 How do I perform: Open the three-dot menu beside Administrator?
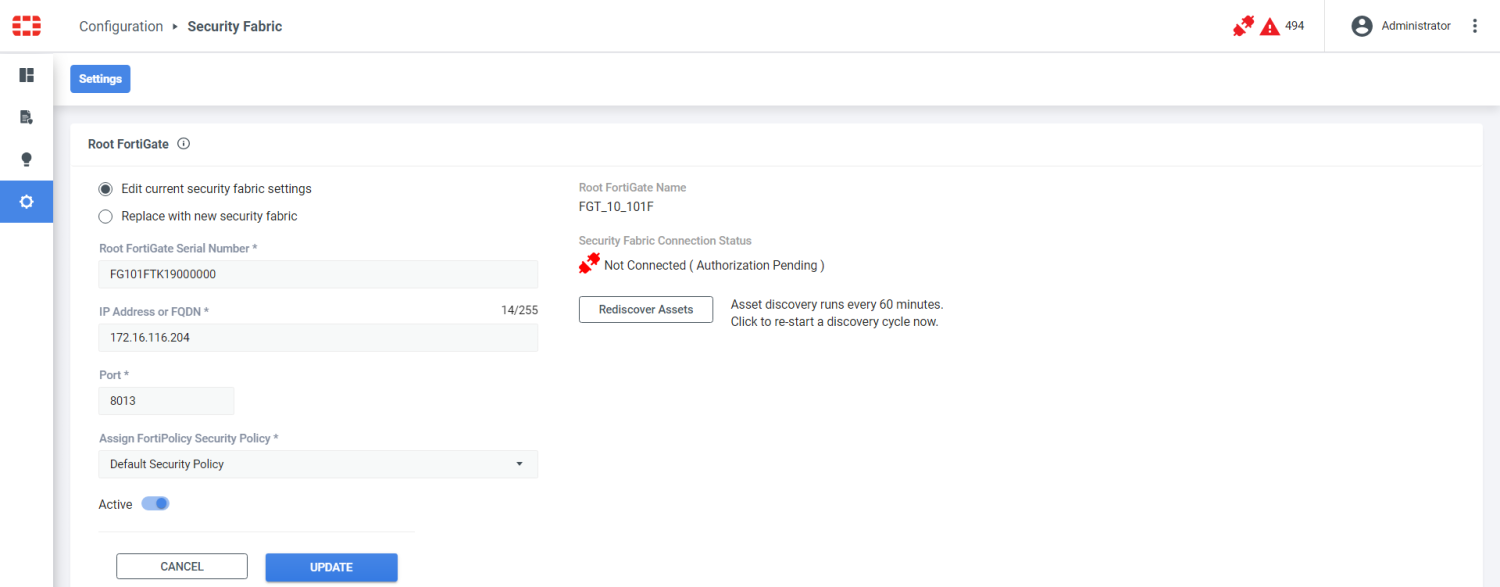coord(1475,25)
